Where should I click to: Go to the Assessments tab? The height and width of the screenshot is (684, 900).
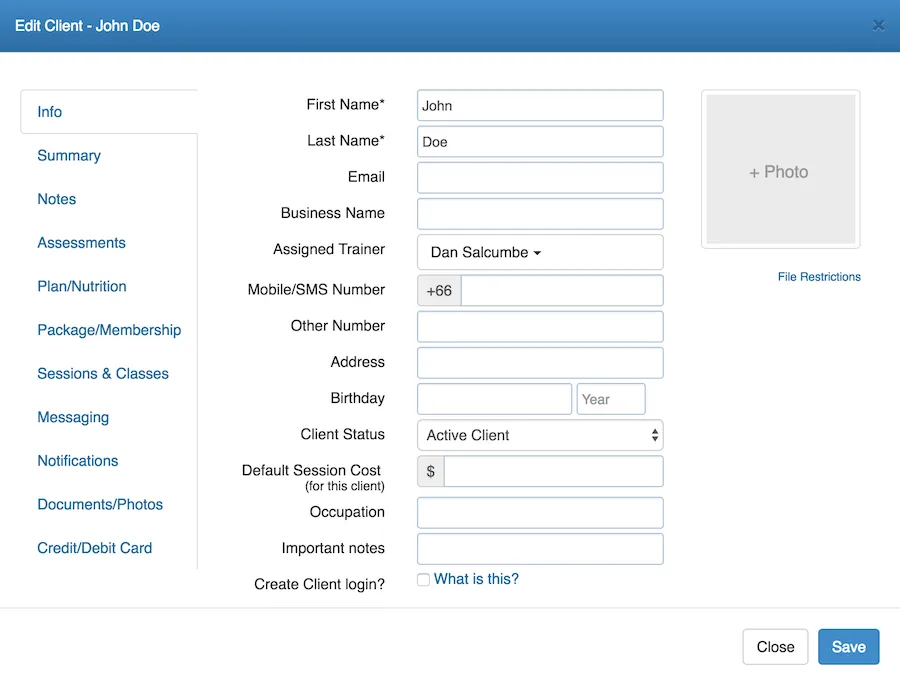tap(81, 243)
